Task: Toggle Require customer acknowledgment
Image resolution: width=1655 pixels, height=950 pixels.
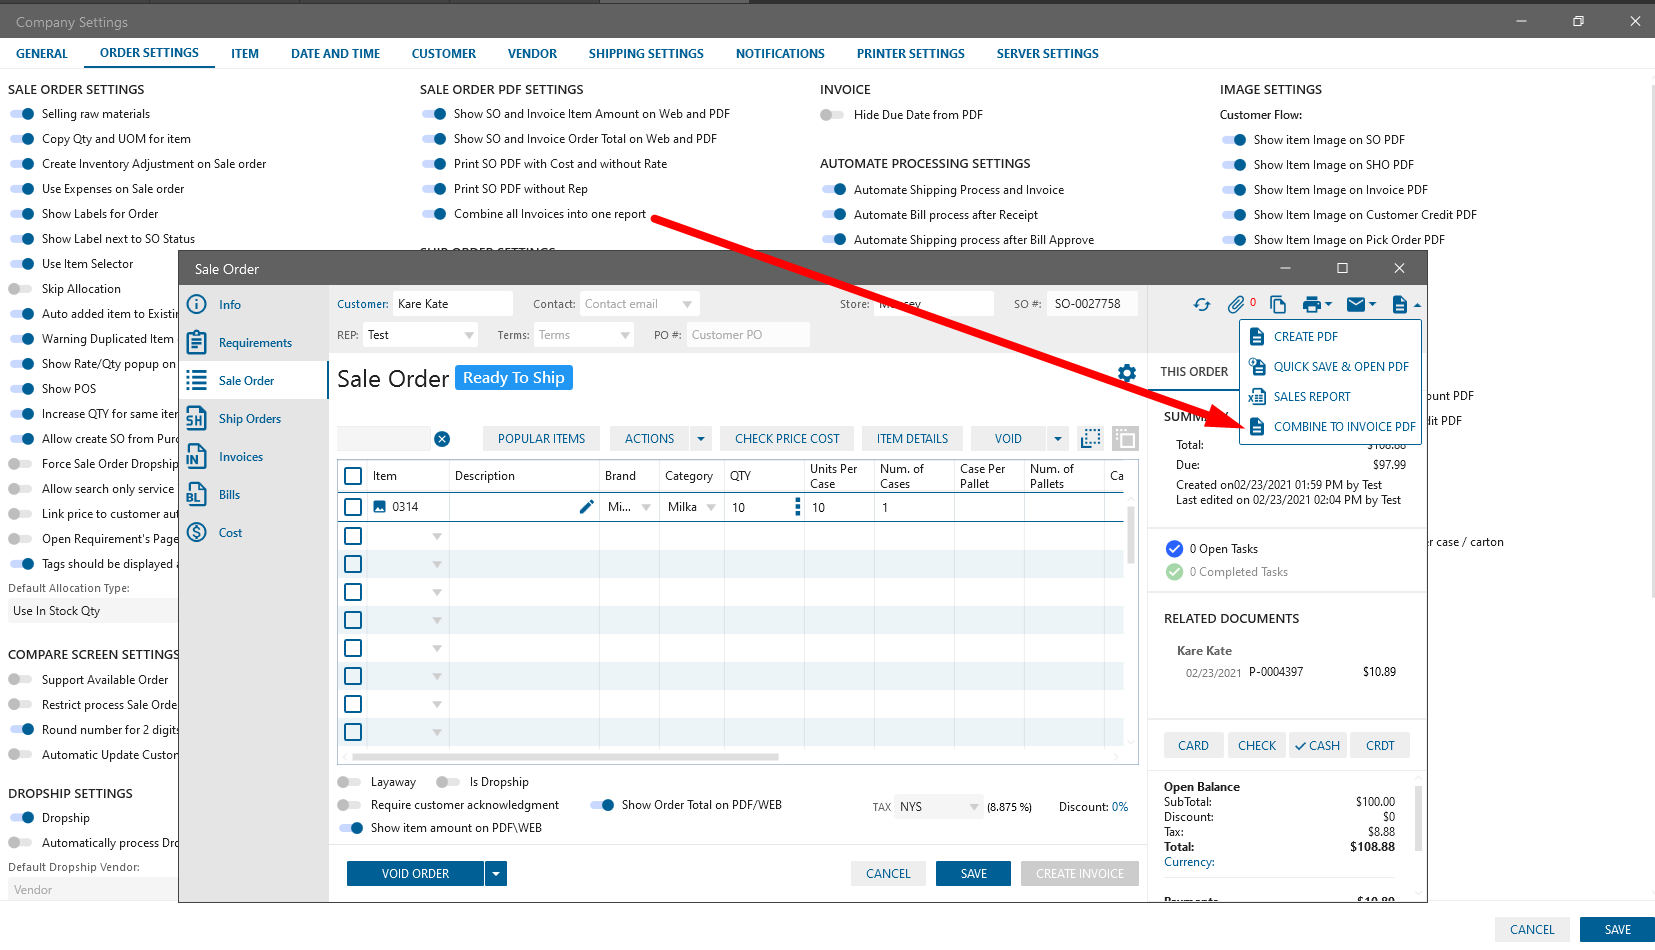Action: [x=350, y=805]
